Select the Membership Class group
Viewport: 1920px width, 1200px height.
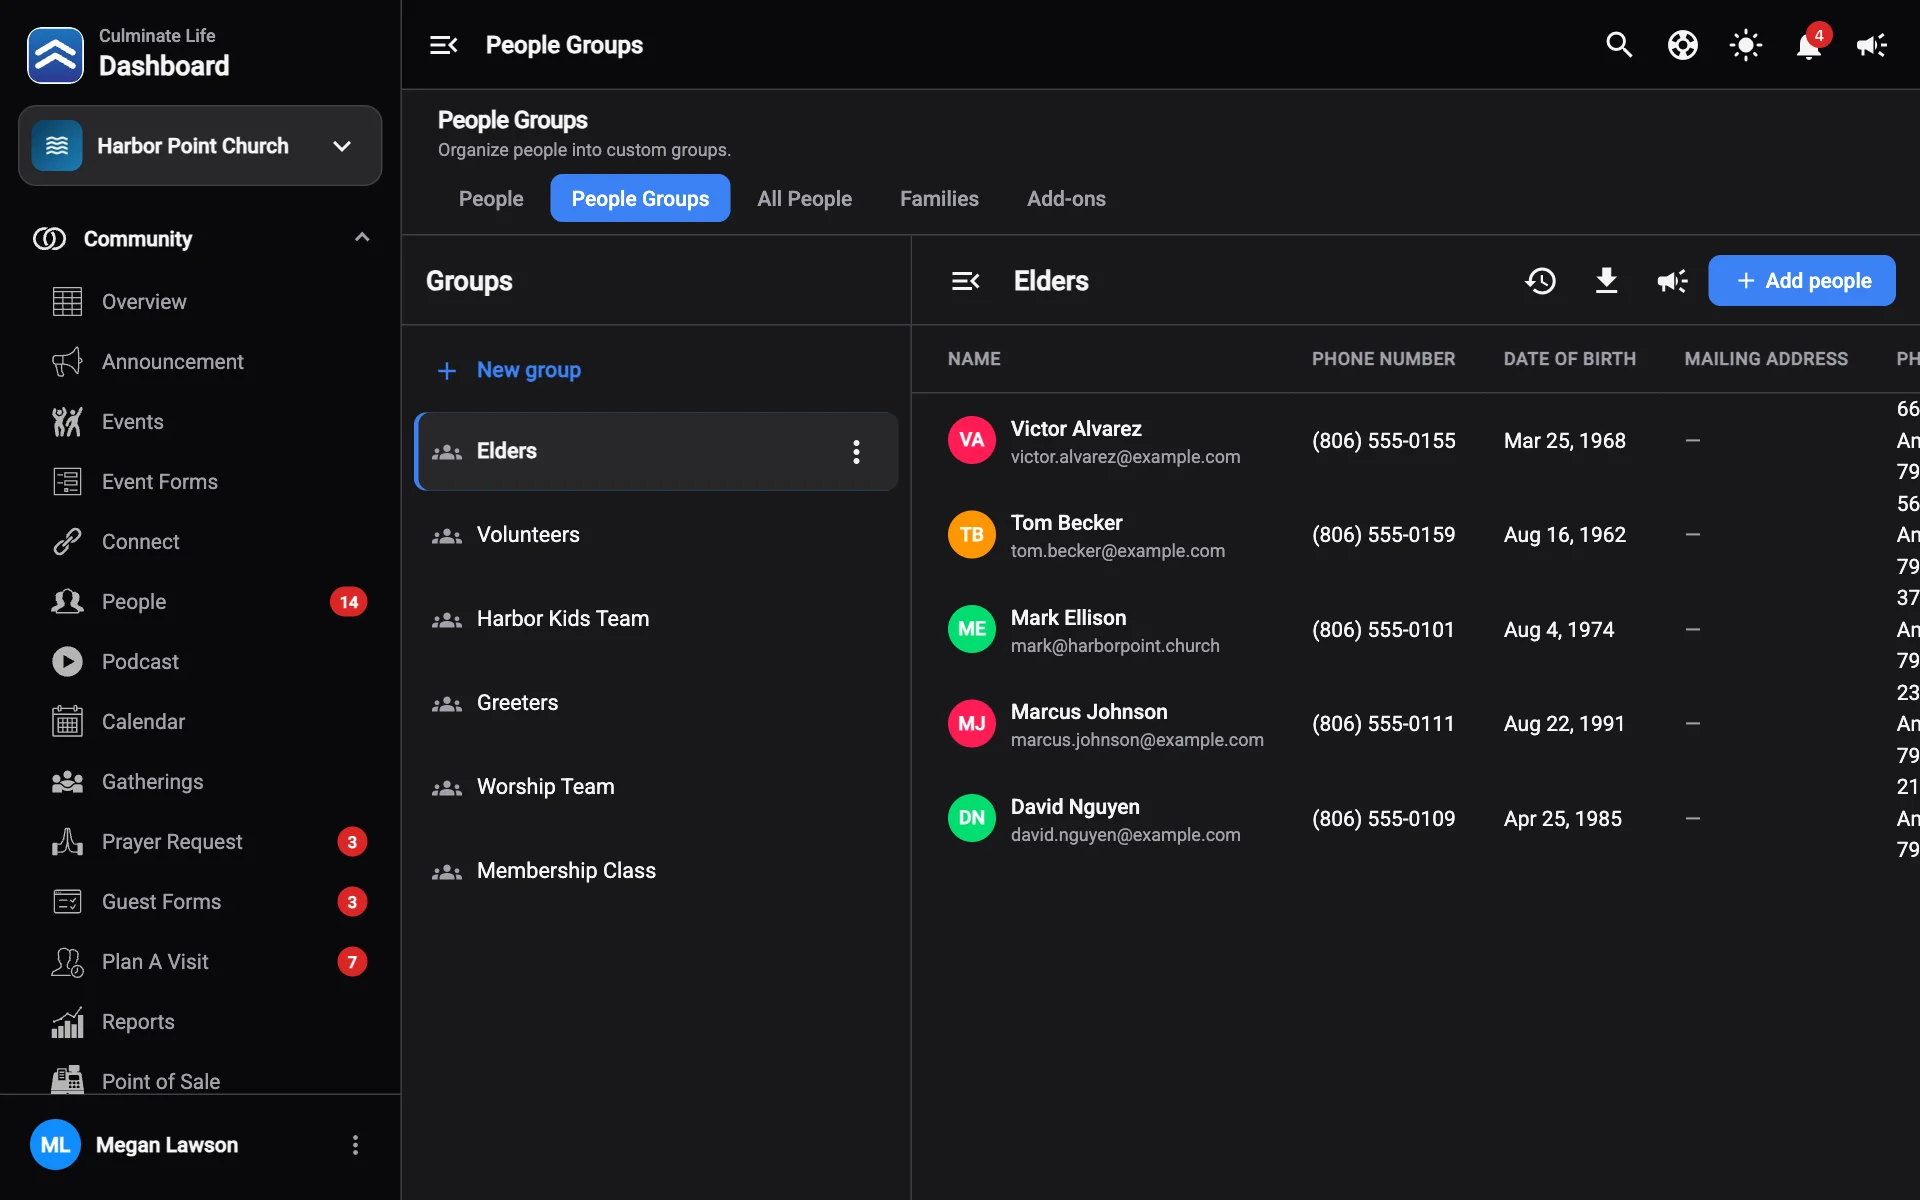point(656,871)
